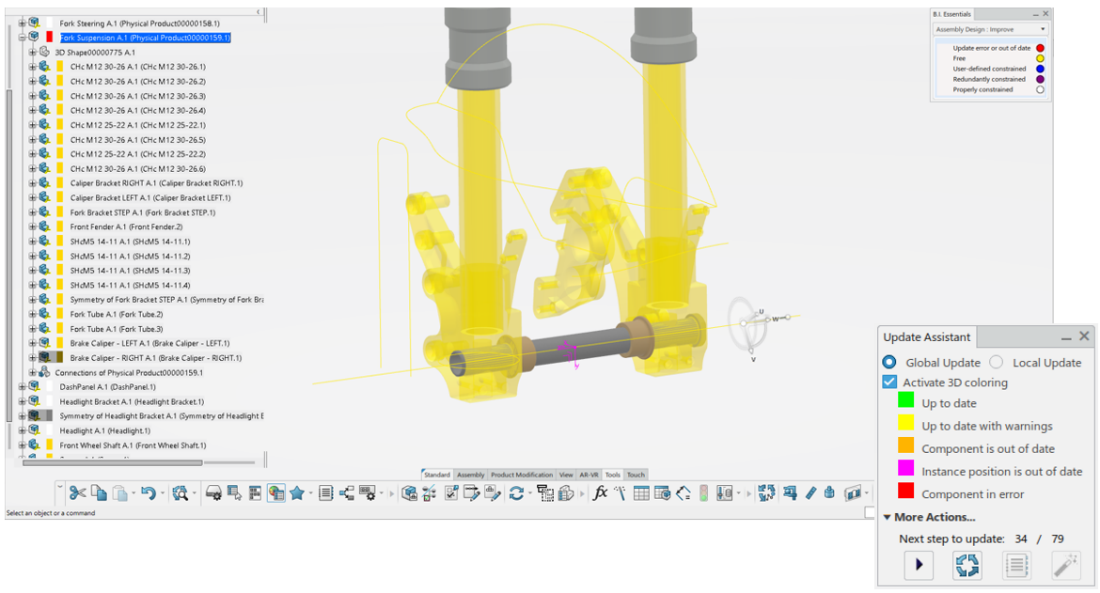Switch to the Assembly tab
The width and height of the screenshot is (1100, 593).
pos(470,475)
